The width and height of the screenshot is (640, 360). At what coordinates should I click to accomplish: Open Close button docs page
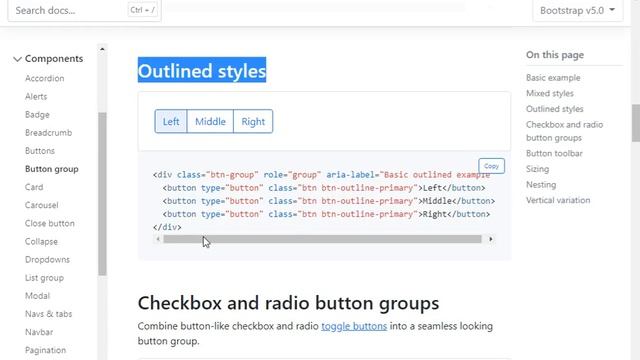[x=49, y=223]
